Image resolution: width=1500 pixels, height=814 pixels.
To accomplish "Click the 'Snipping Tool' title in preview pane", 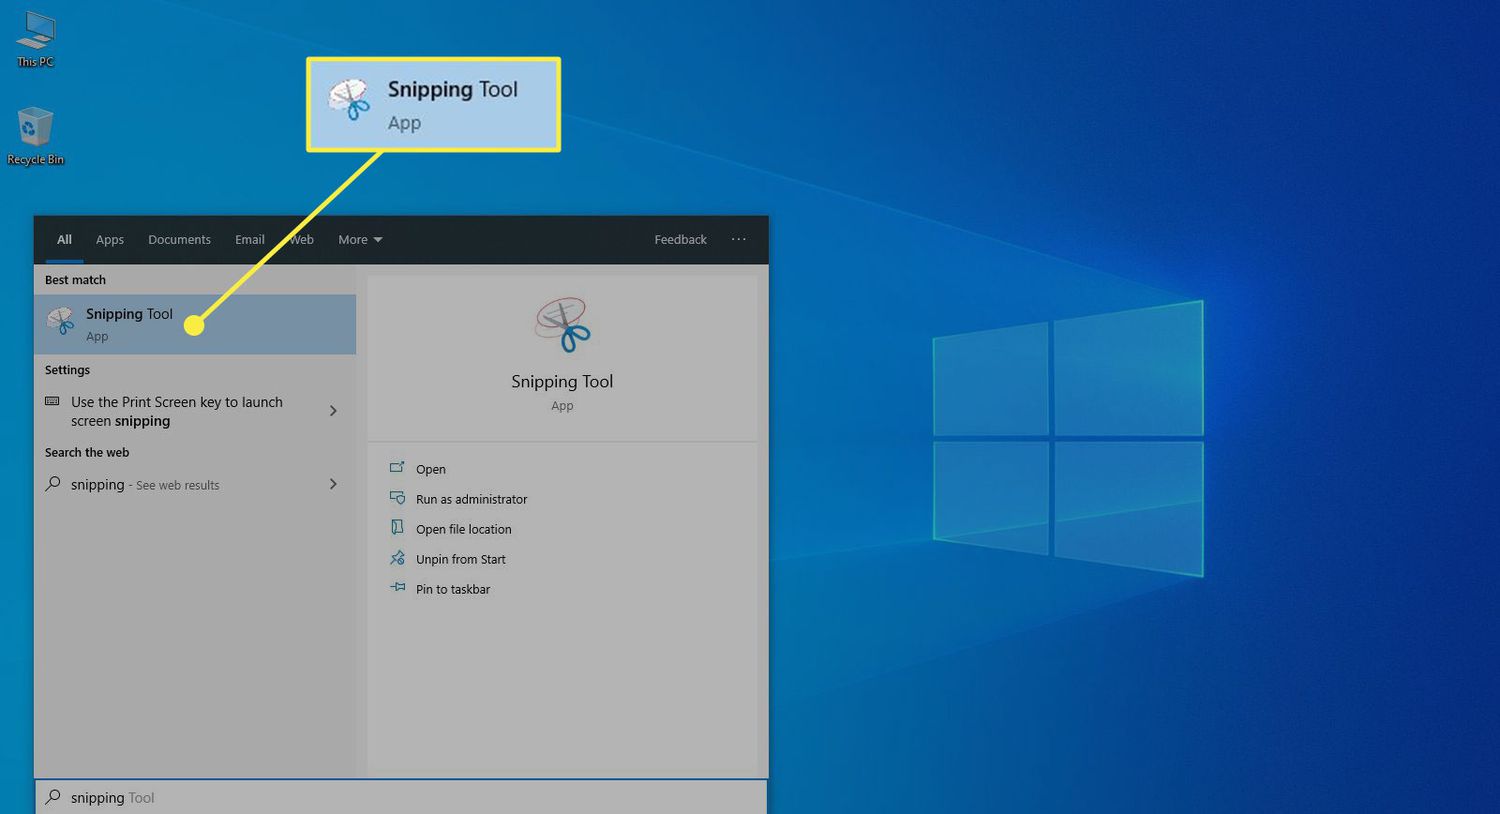I will coord(562,381).
